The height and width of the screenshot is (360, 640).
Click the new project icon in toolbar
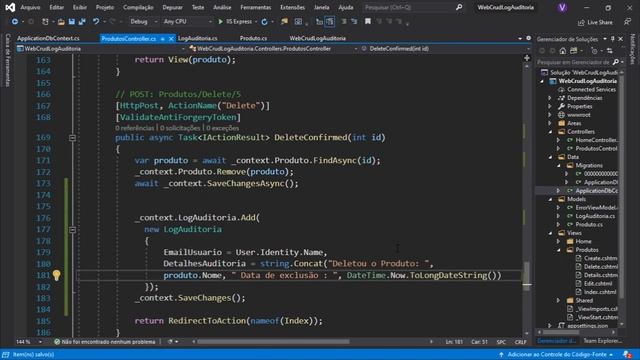click(45, 22)
